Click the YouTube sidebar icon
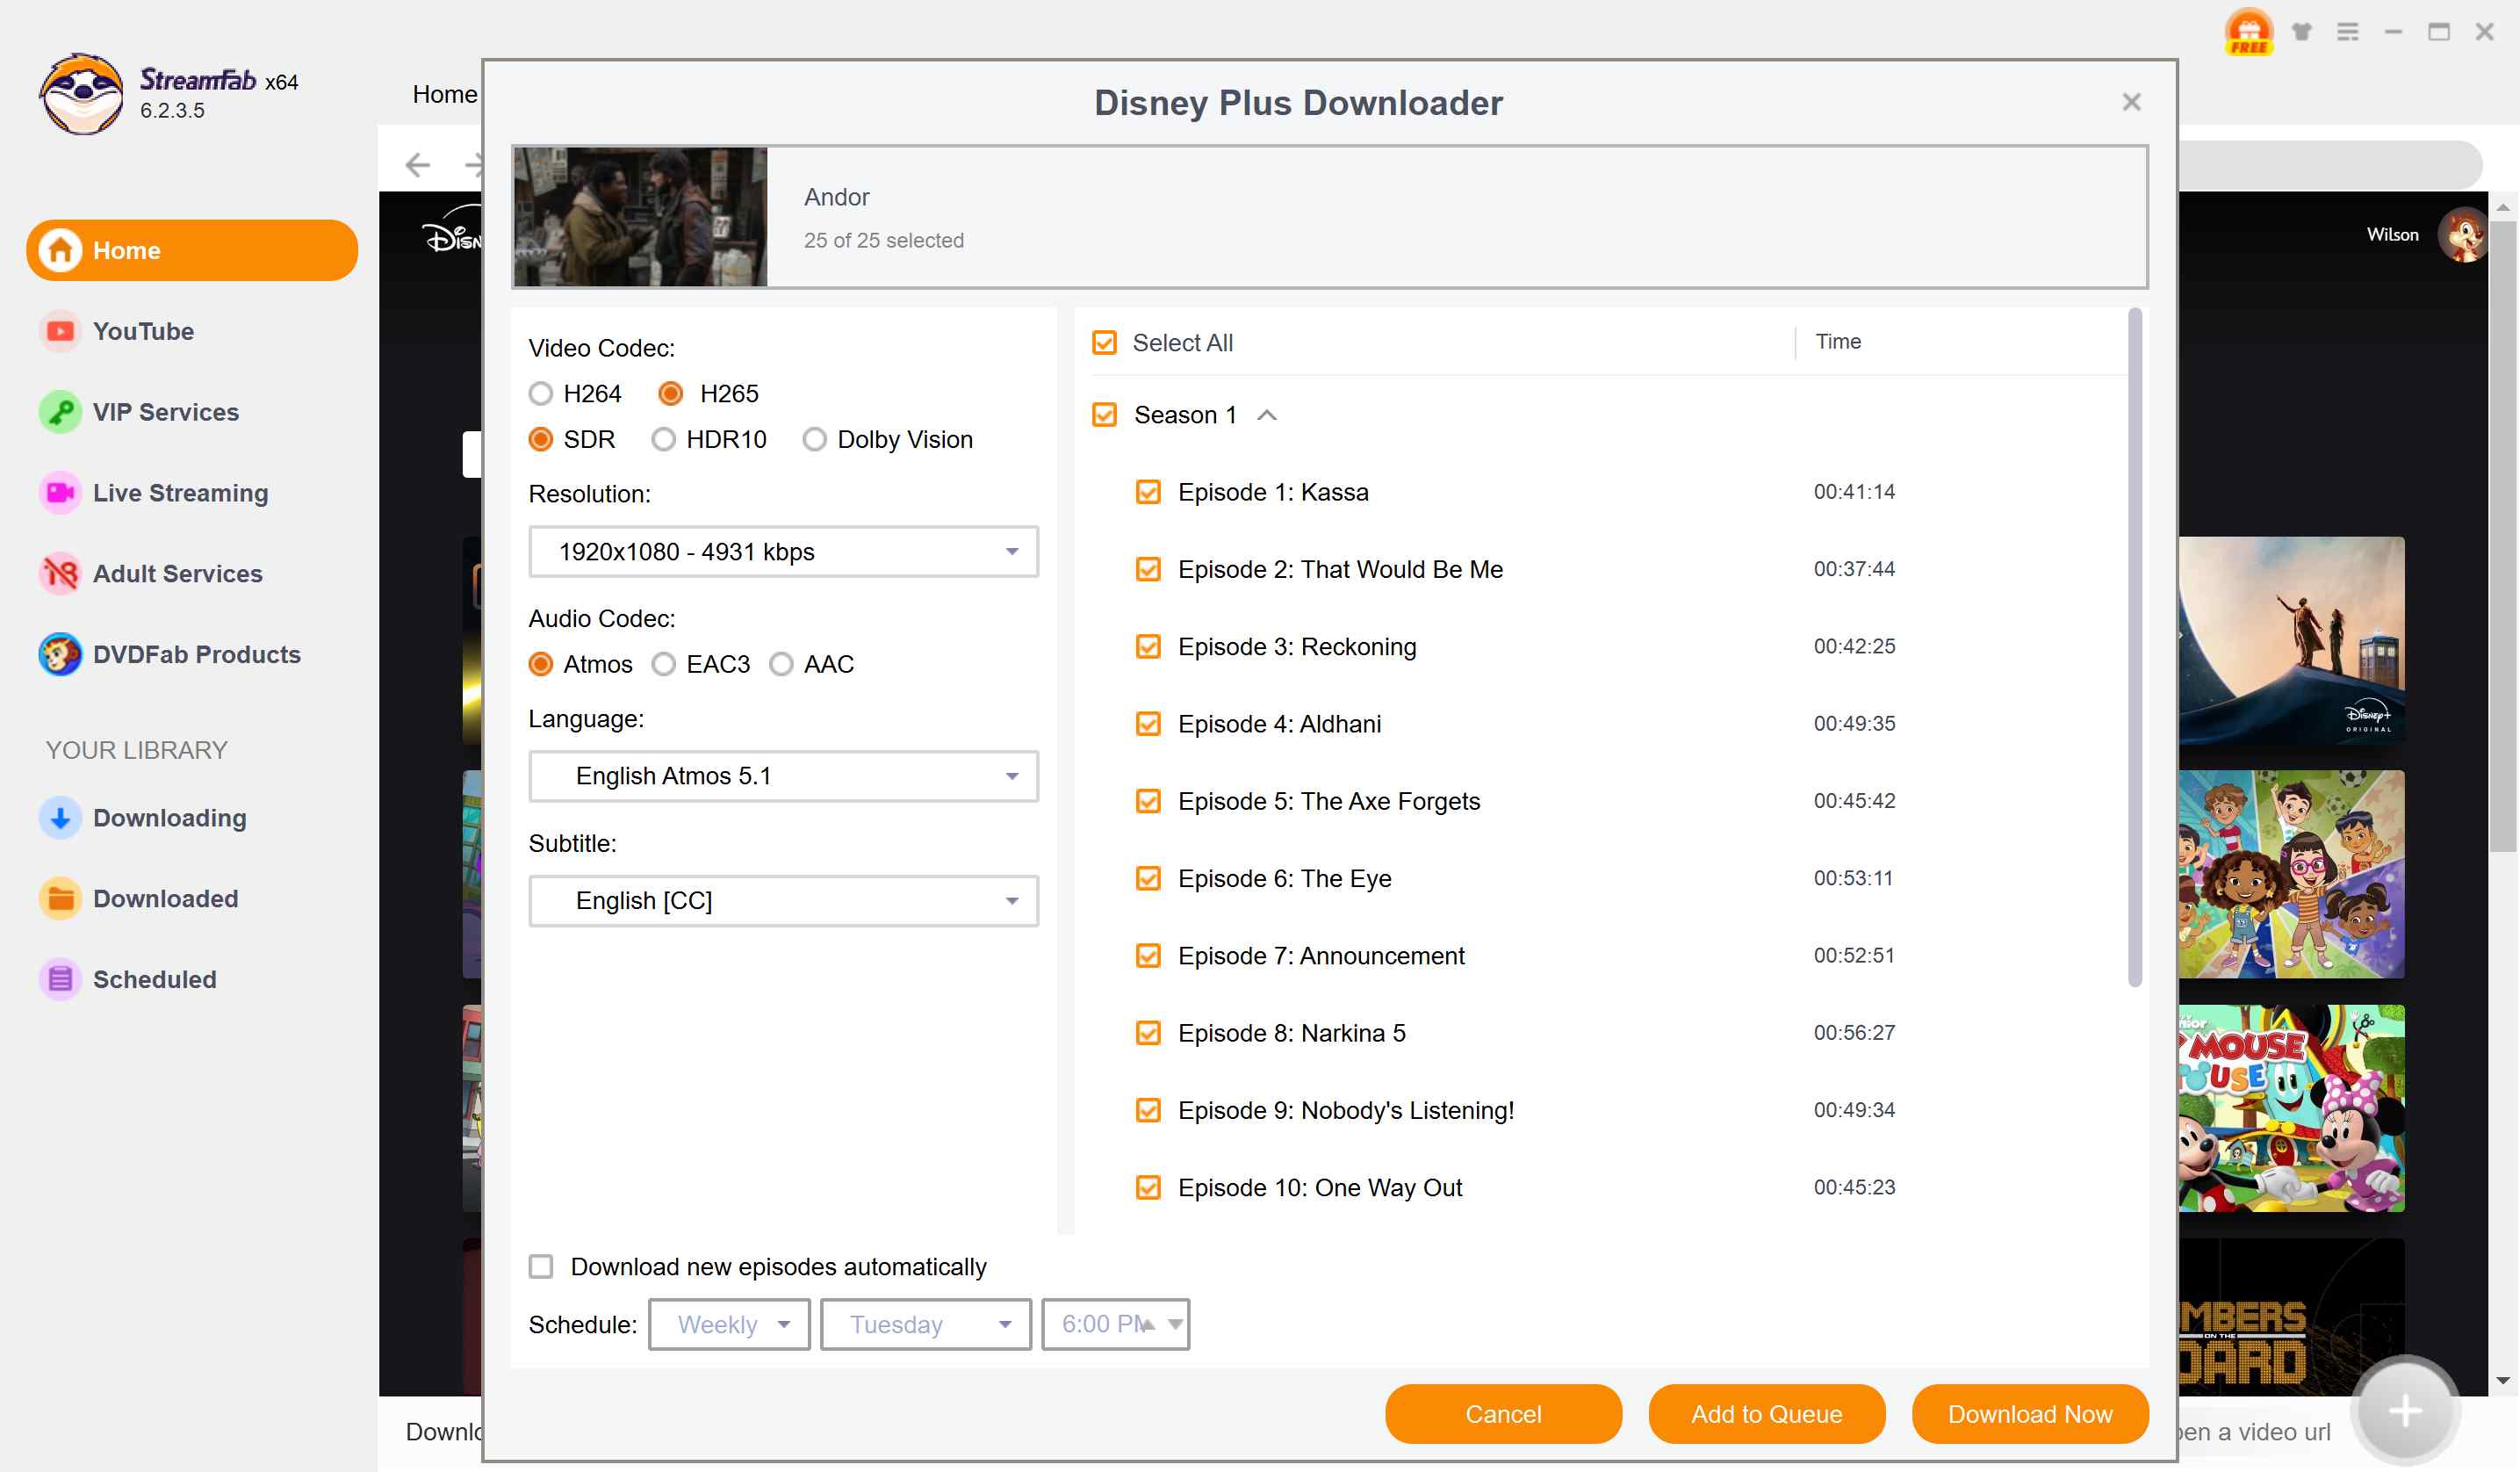2520x1472 pixels. [x=60, y=331]
